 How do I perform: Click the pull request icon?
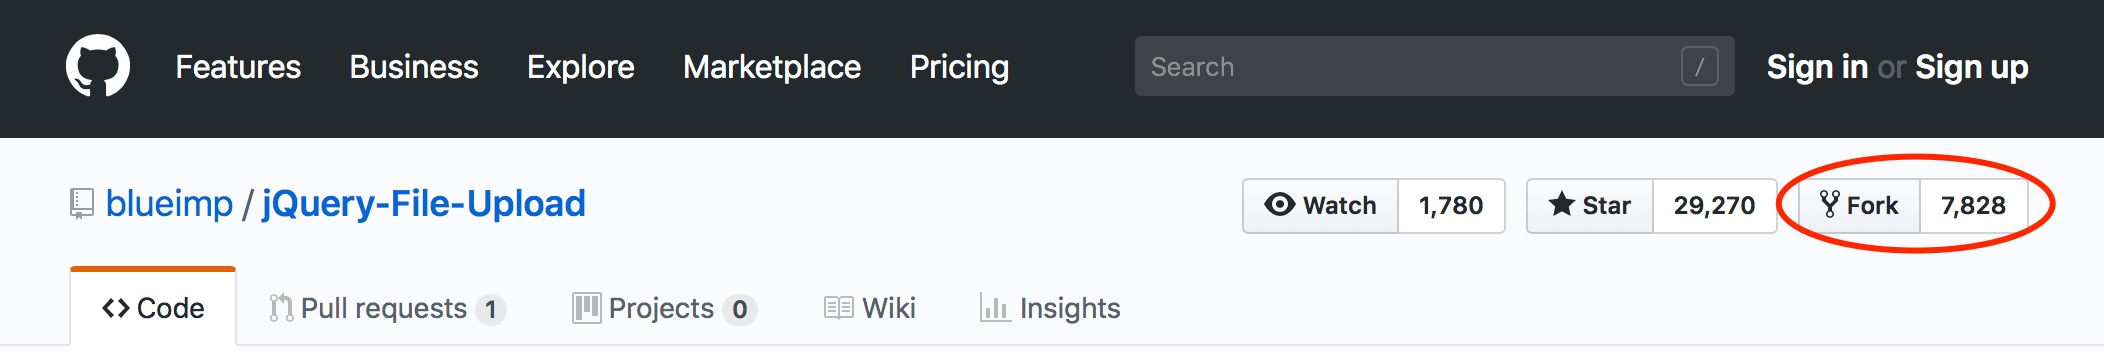pyautogui.click(x=281, y=308)
